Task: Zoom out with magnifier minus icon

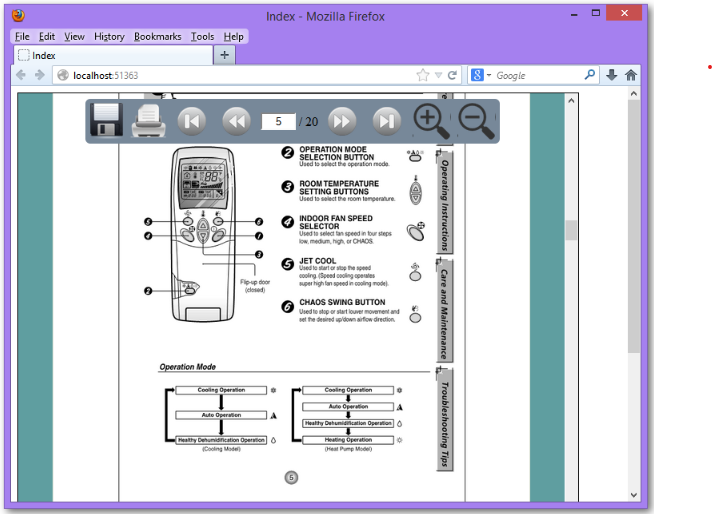Action: pyautogui.click(x=476, y=121)
